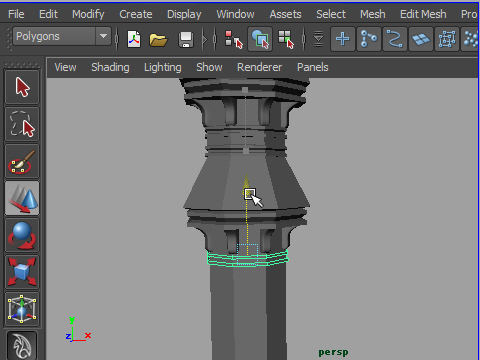Toggle Select by component type mode

(286, 39)
